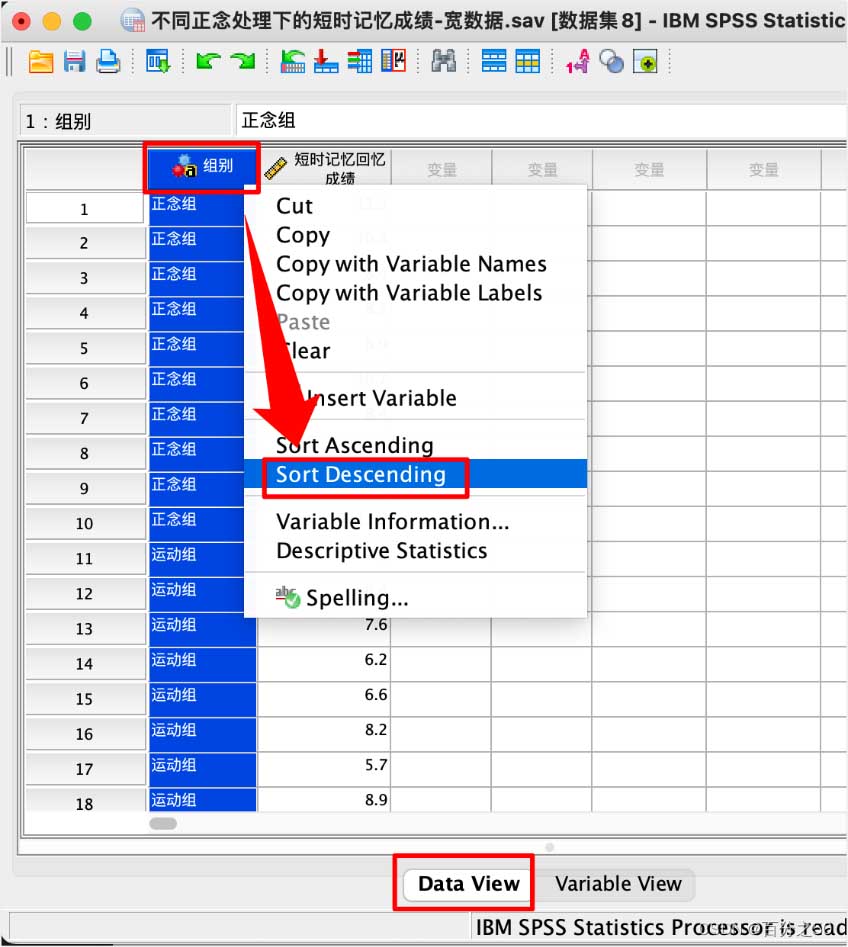848x947 pixels.
Task: Select row header 5
Action: point(85,348)
